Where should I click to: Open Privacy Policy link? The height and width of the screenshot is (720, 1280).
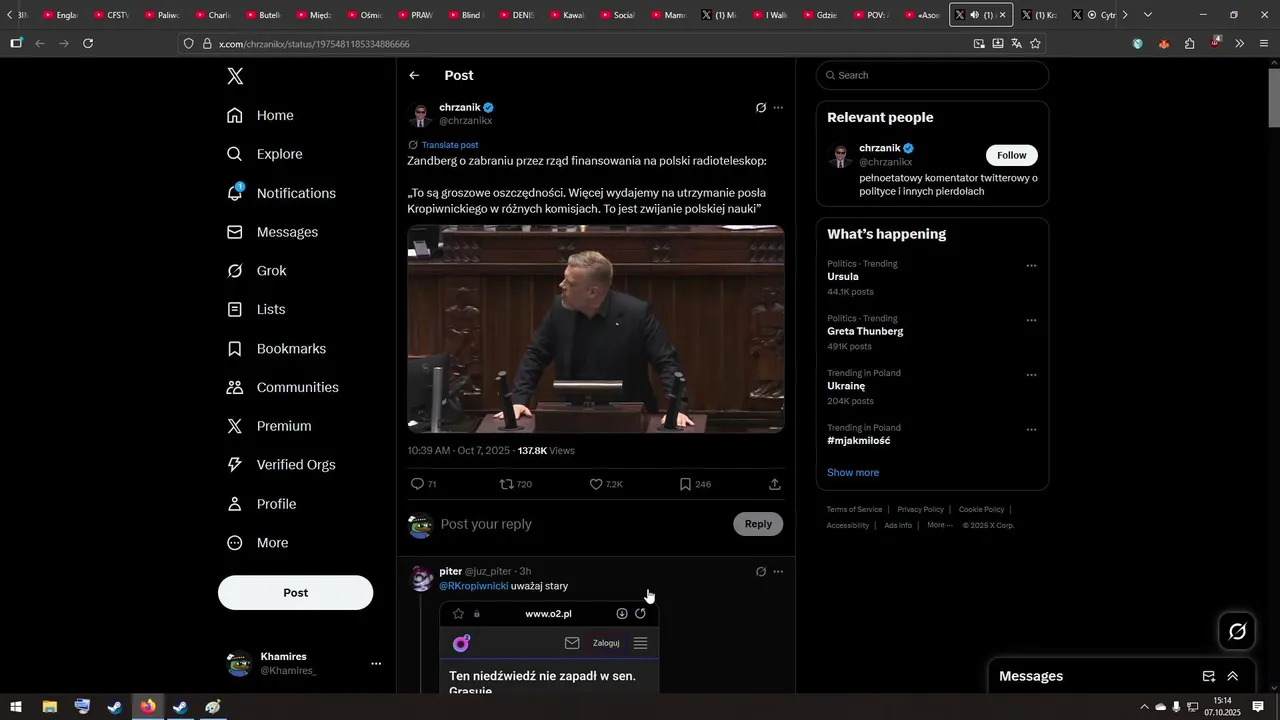click(x=920, y=510)
